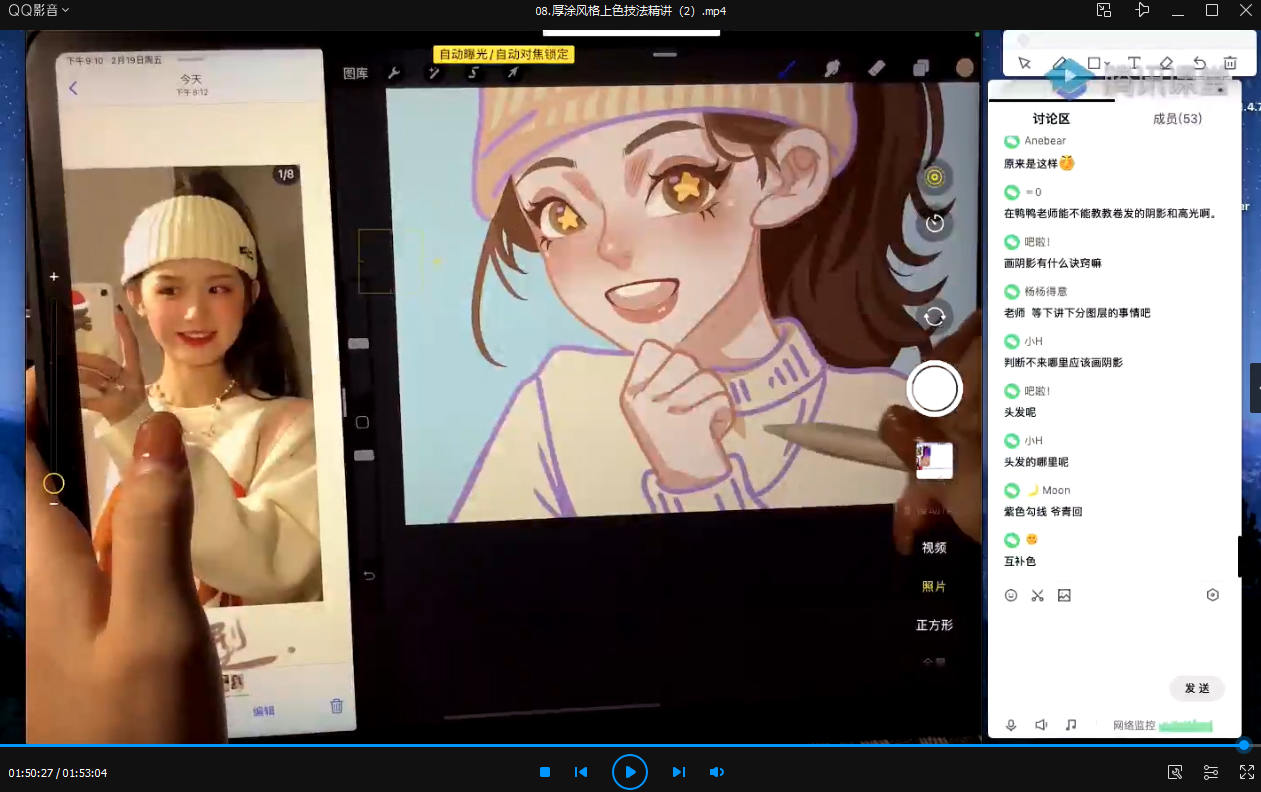Click the 自动曝光/自动对焦锁定 yellow label

coord(504,54)
